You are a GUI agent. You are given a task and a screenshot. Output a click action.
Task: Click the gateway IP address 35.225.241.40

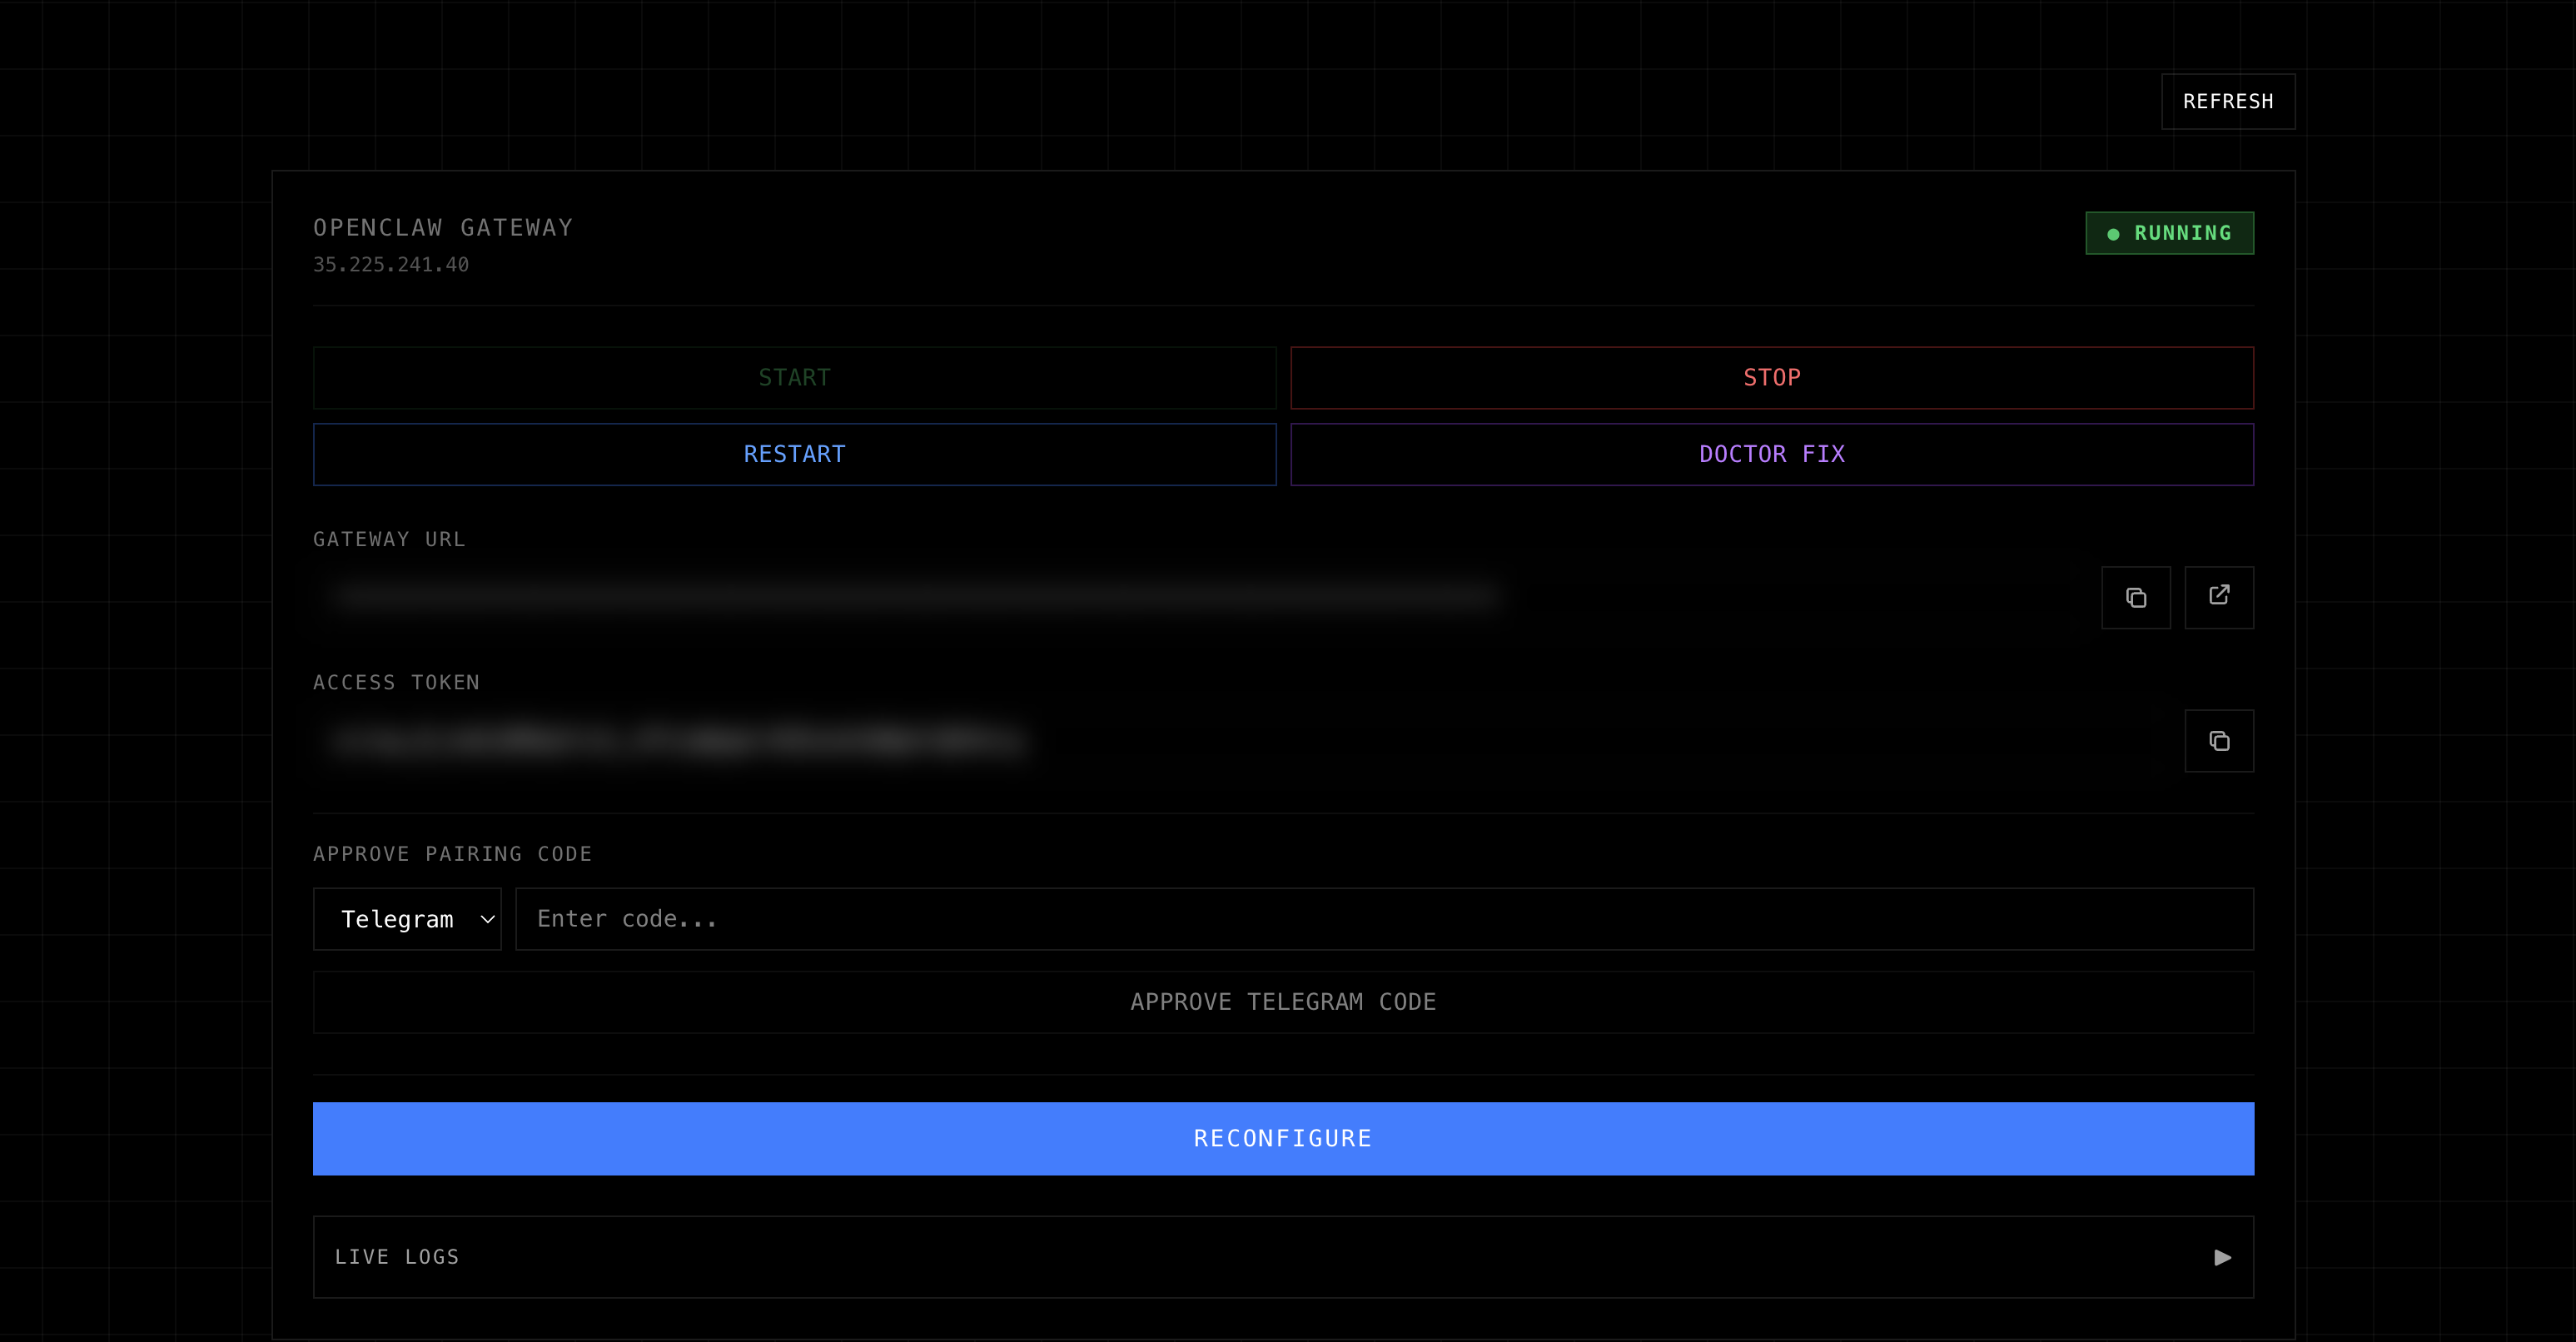pos(391,265)
